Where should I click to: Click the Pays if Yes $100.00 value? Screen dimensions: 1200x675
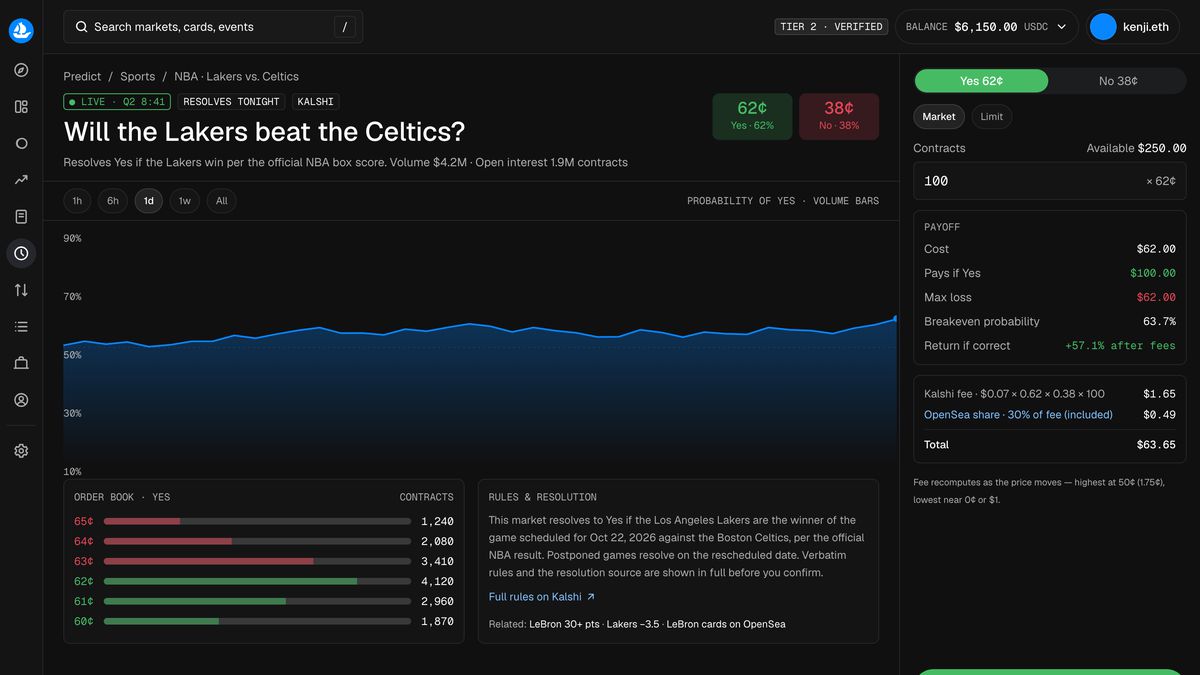tap(1153, 273)
